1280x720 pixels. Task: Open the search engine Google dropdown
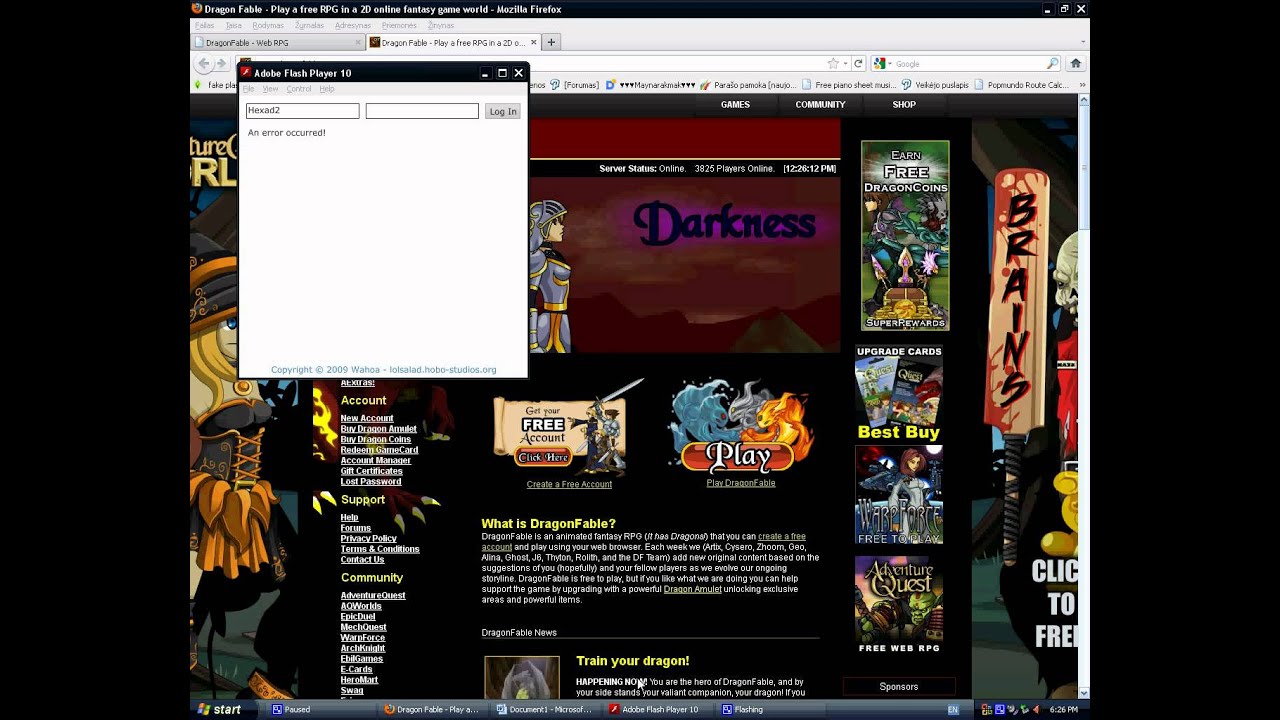pos(881,63)
